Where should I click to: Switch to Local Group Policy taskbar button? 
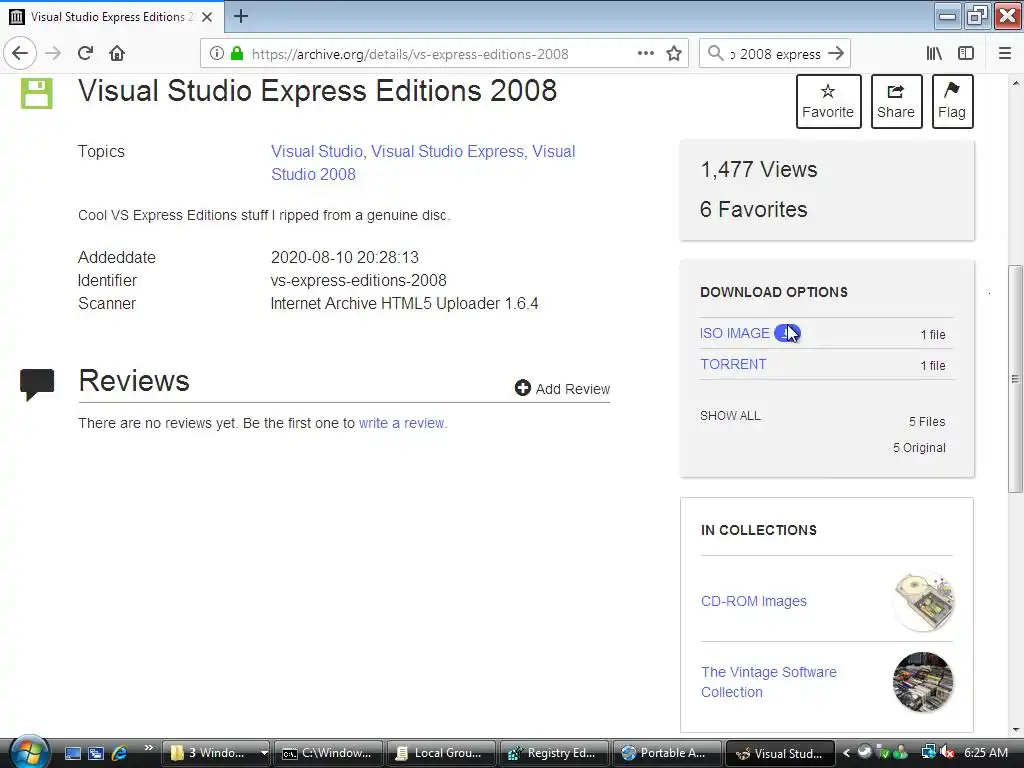click(441, 753)
